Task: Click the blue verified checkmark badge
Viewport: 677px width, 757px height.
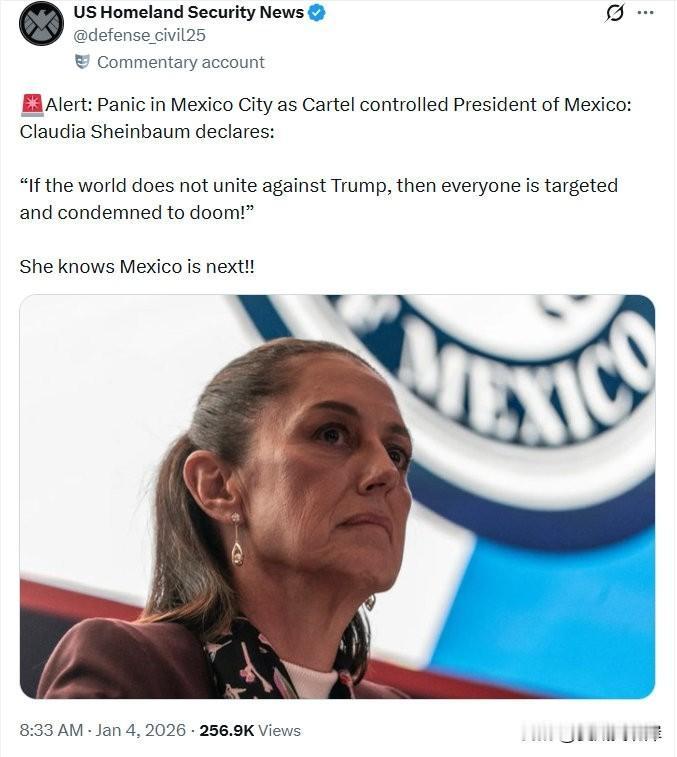Action: point(317,13)
